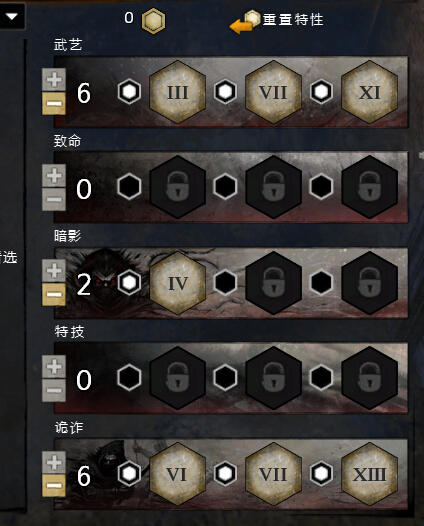Image resolution: width=424 pixels, height=526 pixels.
Task: Click the remaining trait points hexagon counter
Action: coord(153,20)
